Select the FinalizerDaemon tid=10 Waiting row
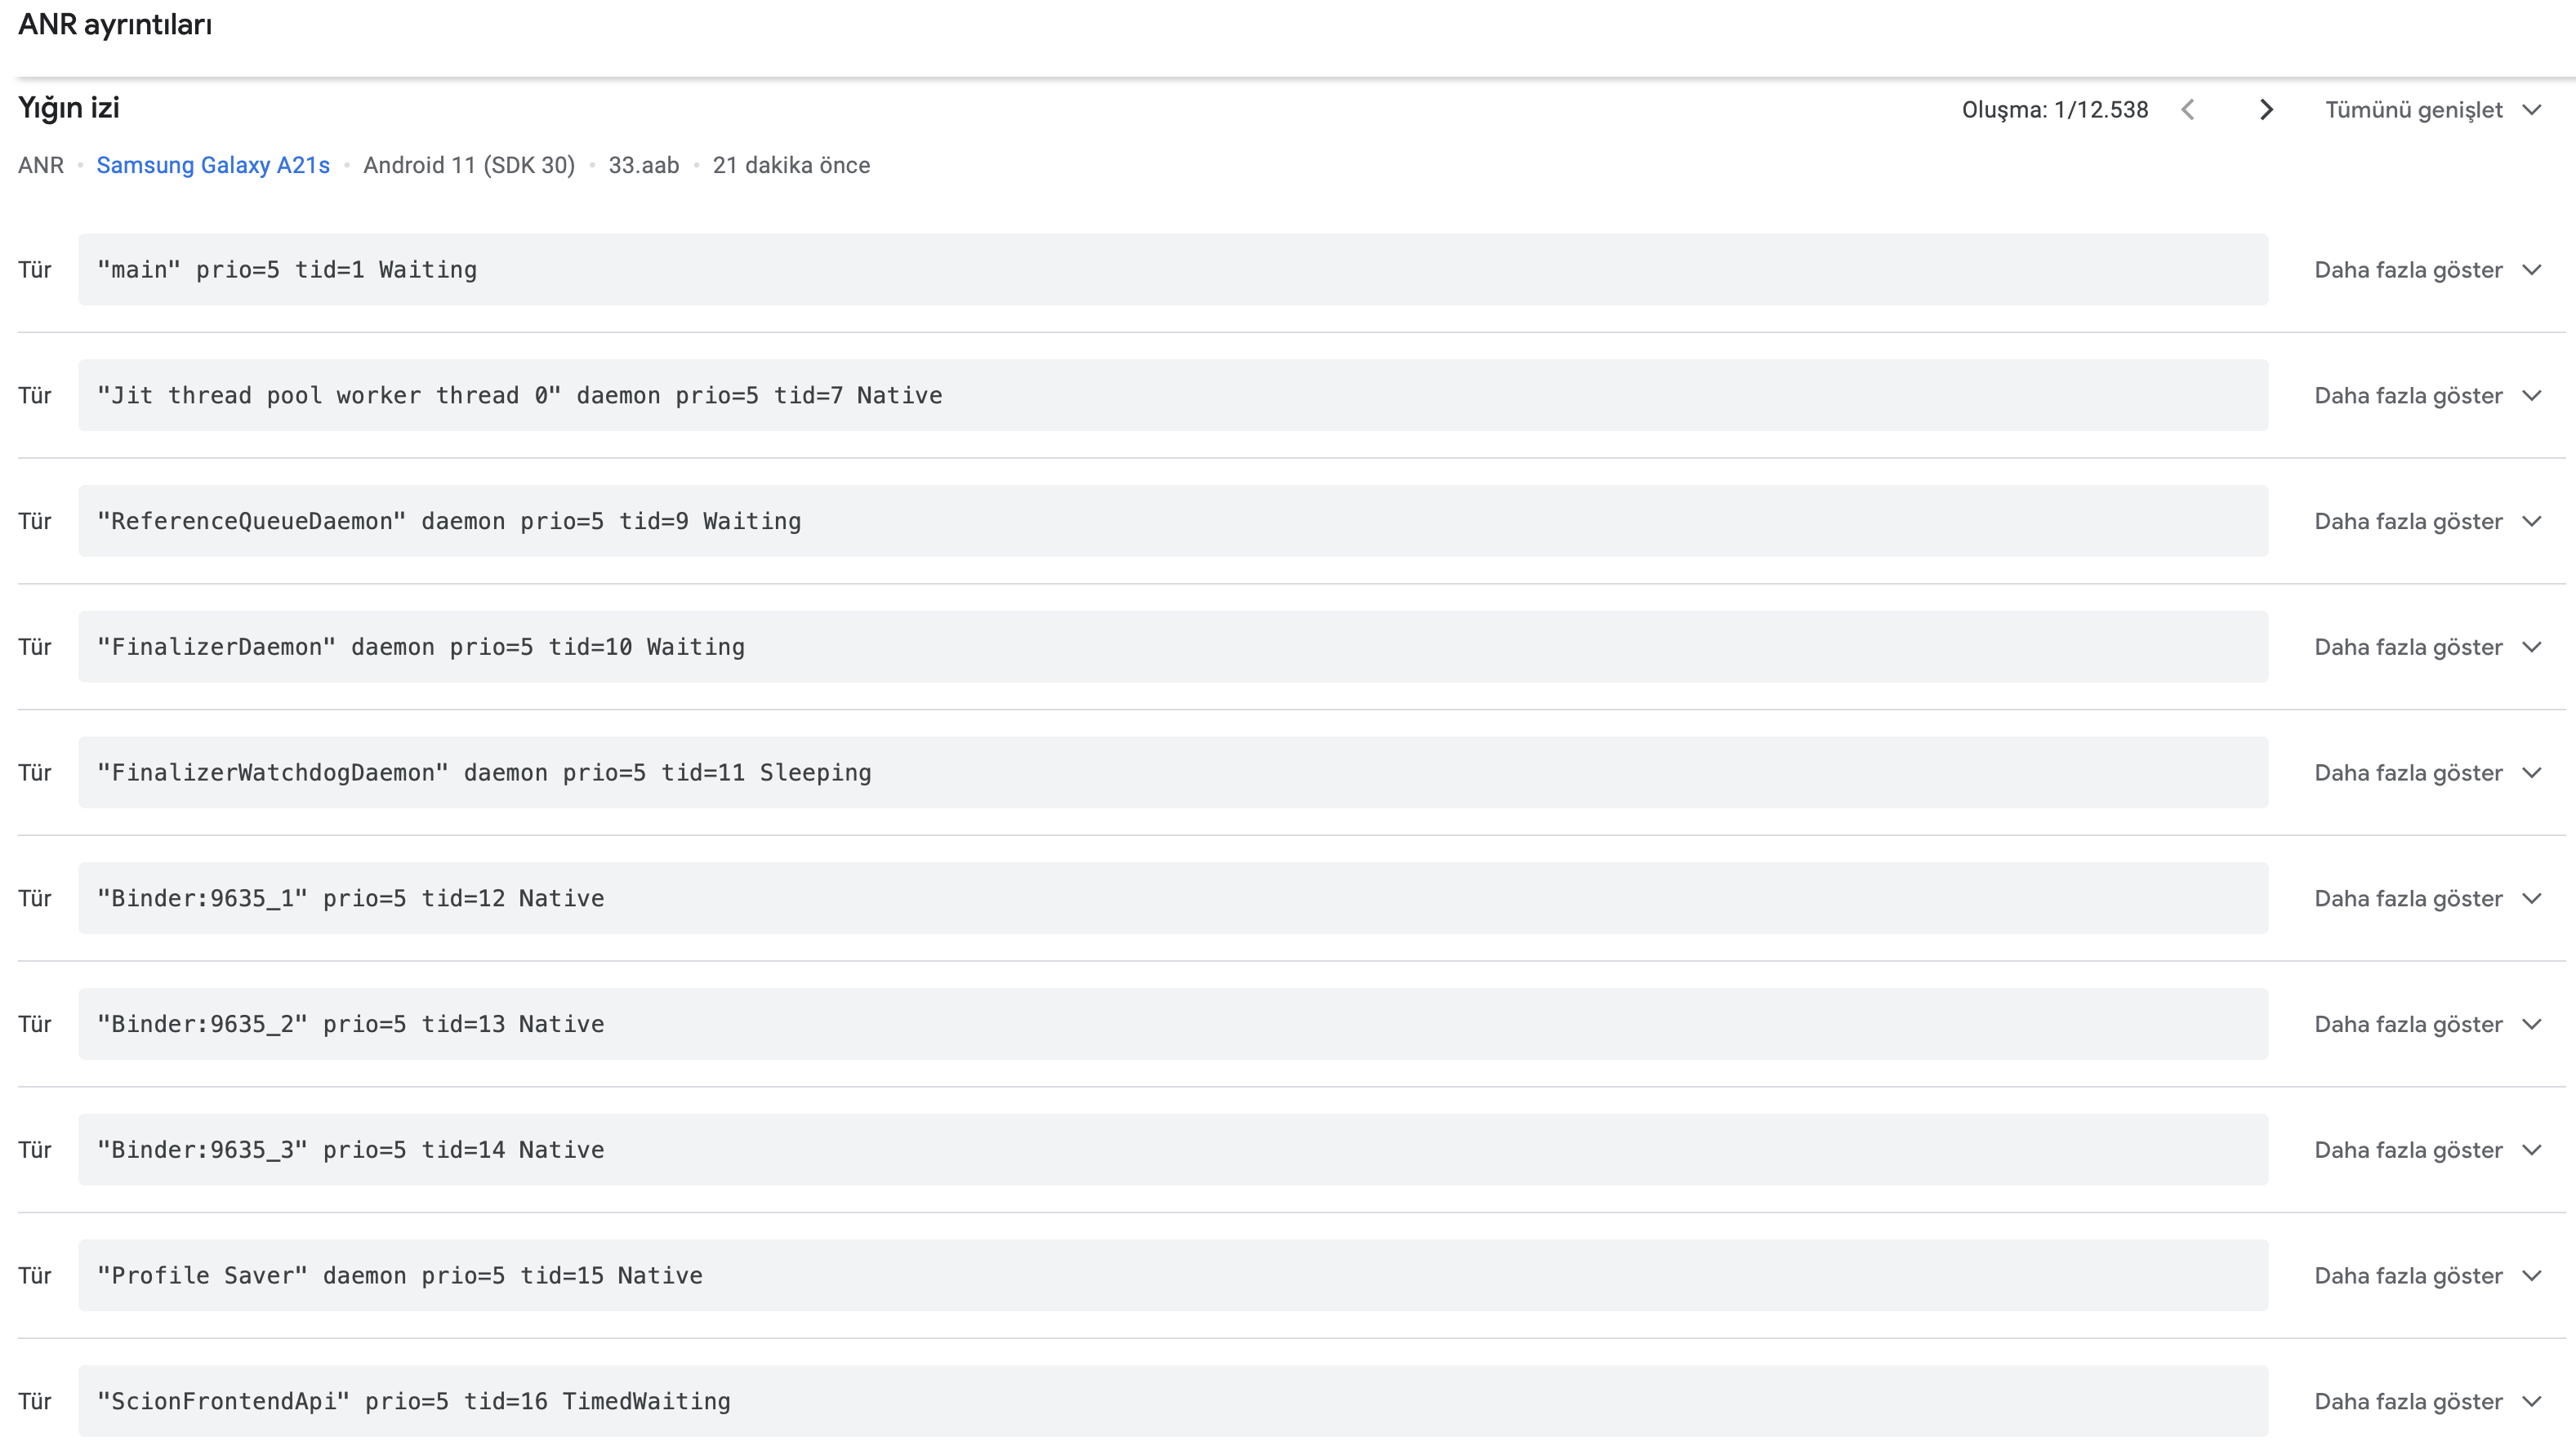Image resolution: width=2576 pixels, height=1455 pixels. [x=1173, y=647]
